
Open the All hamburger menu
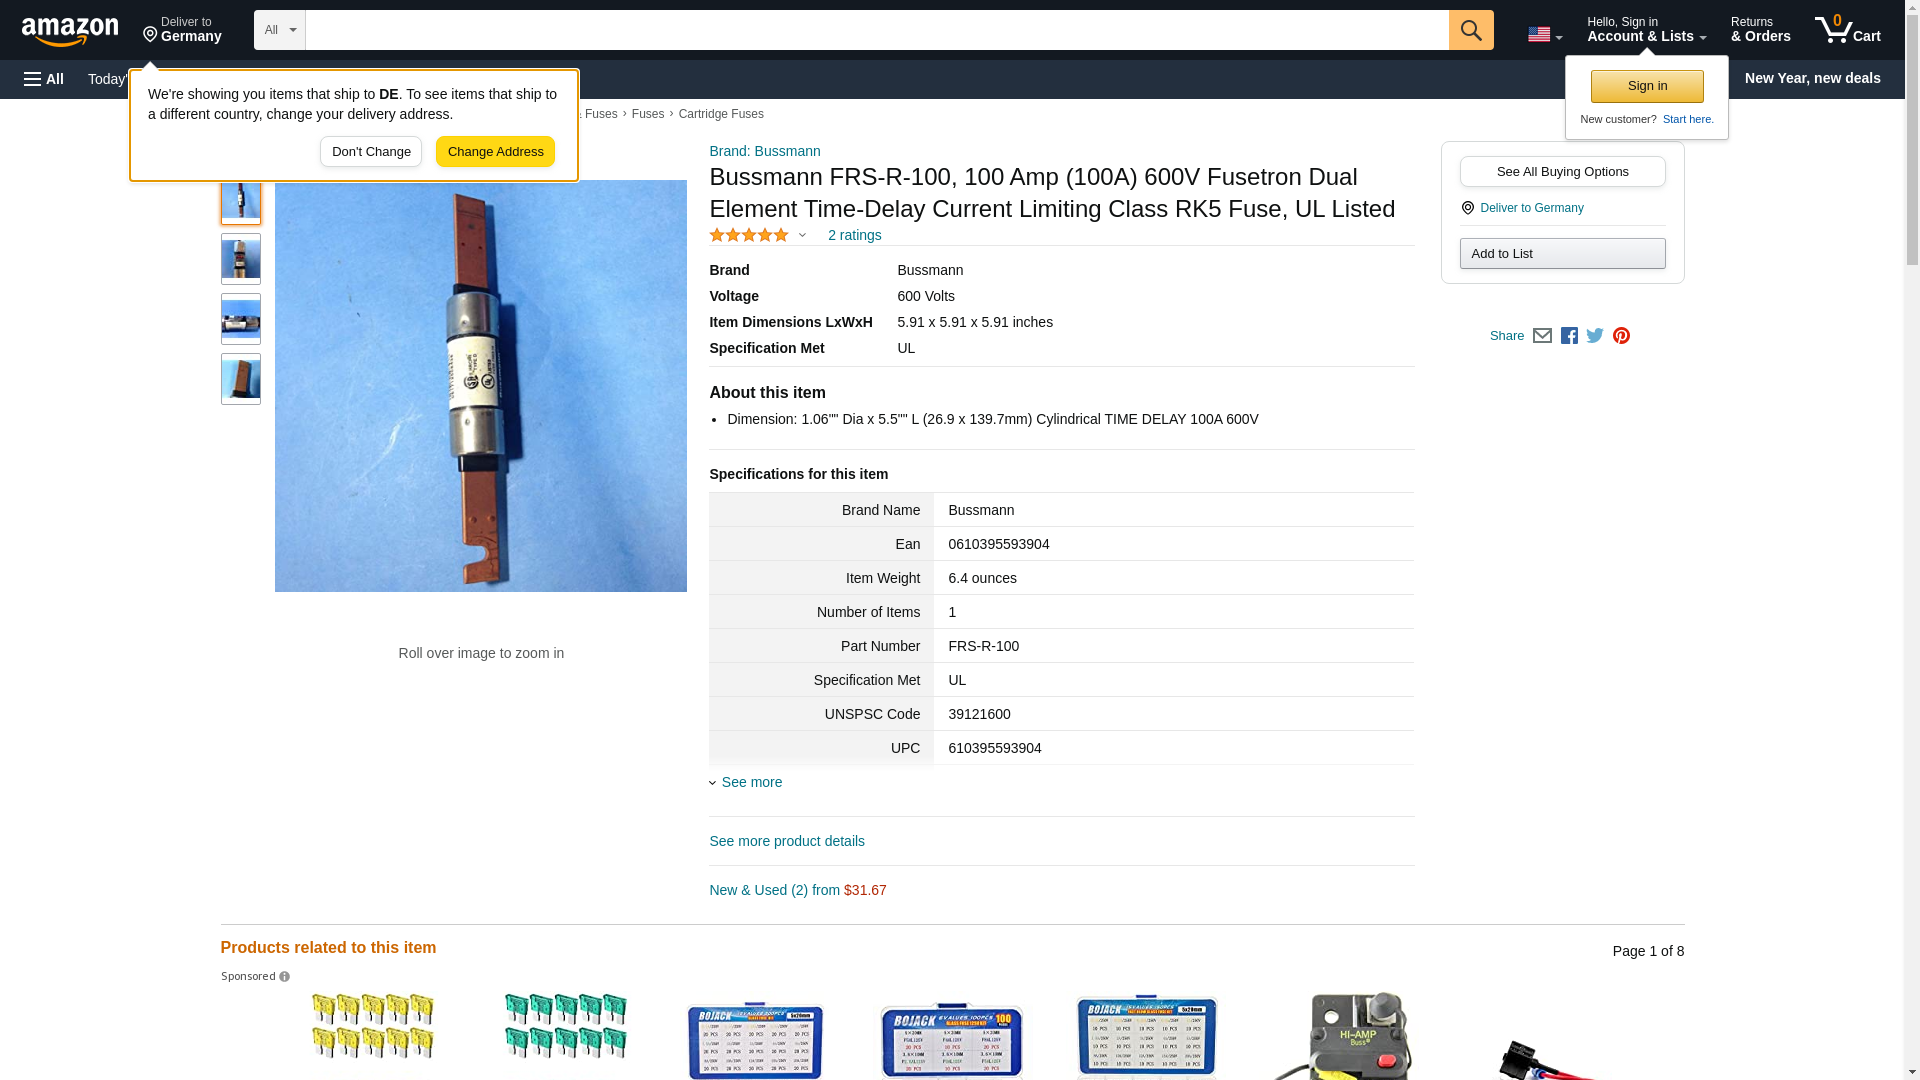click(45, 79)
